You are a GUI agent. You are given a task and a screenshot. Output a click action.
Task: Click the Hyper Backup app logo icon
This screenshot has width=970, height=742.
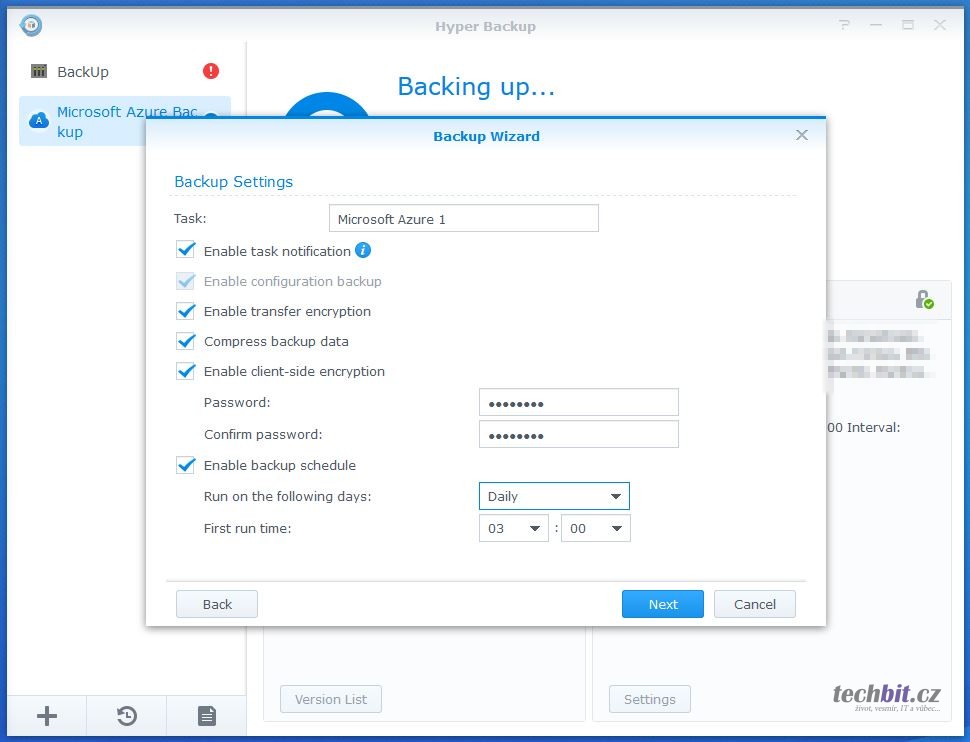pos(31,25)
